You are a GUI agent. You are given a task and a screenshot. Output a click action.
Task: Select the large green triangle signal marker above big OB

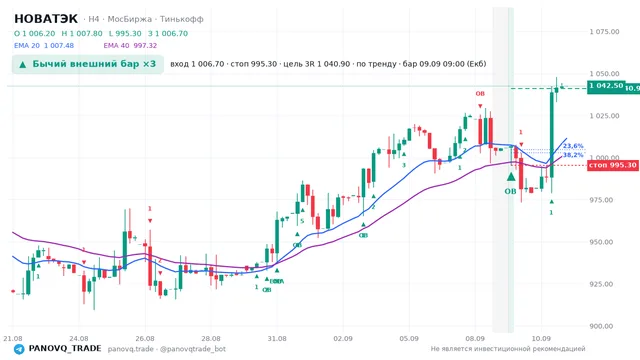point(511,177)
